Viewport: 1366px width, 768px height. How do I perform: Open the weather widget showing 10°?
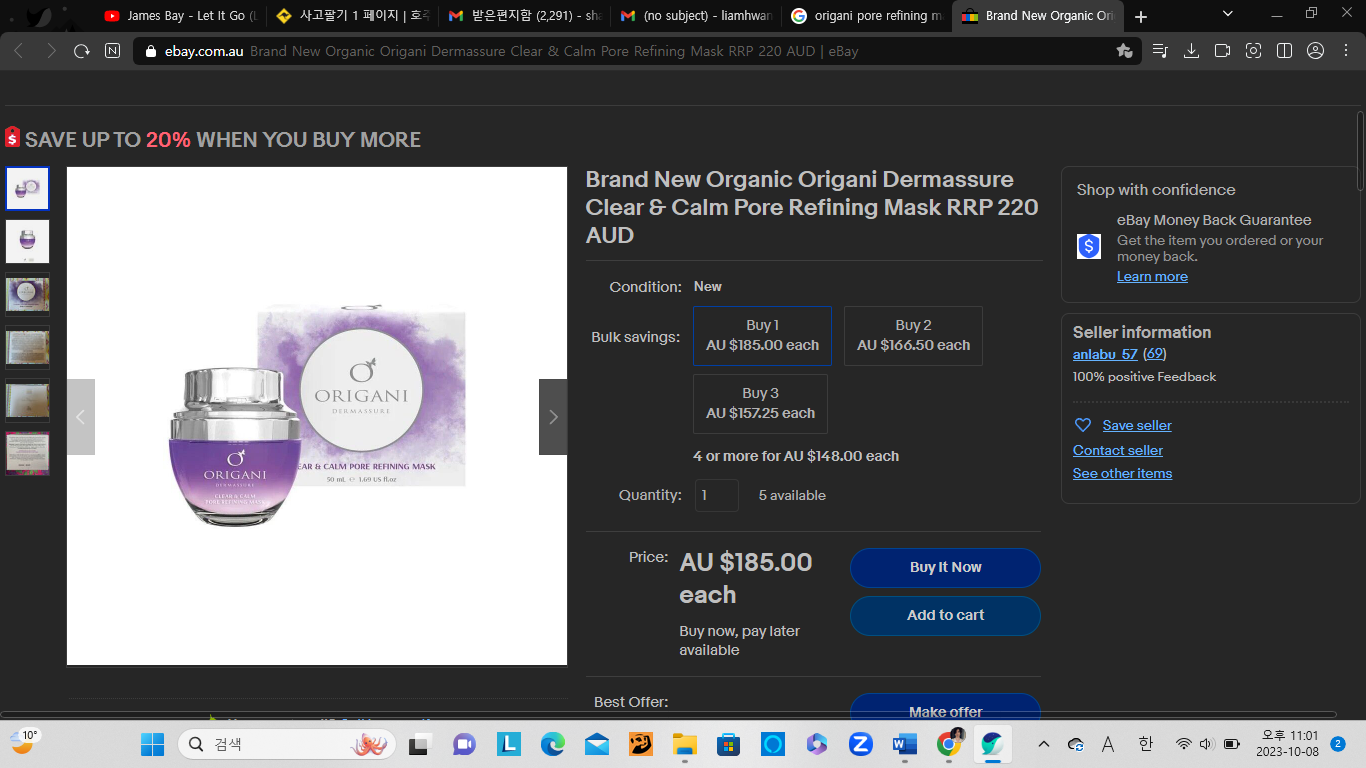(x=24, y=741)
